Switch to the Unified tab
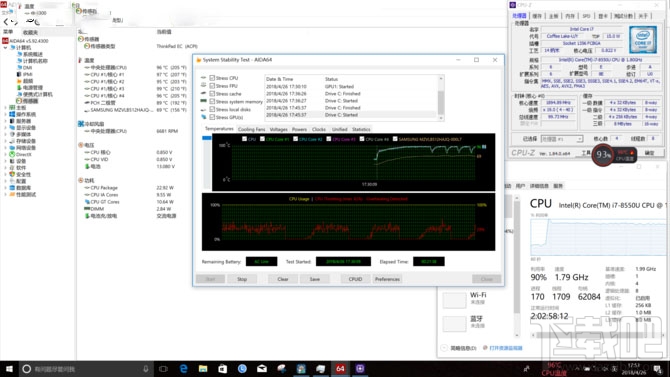 339,129
